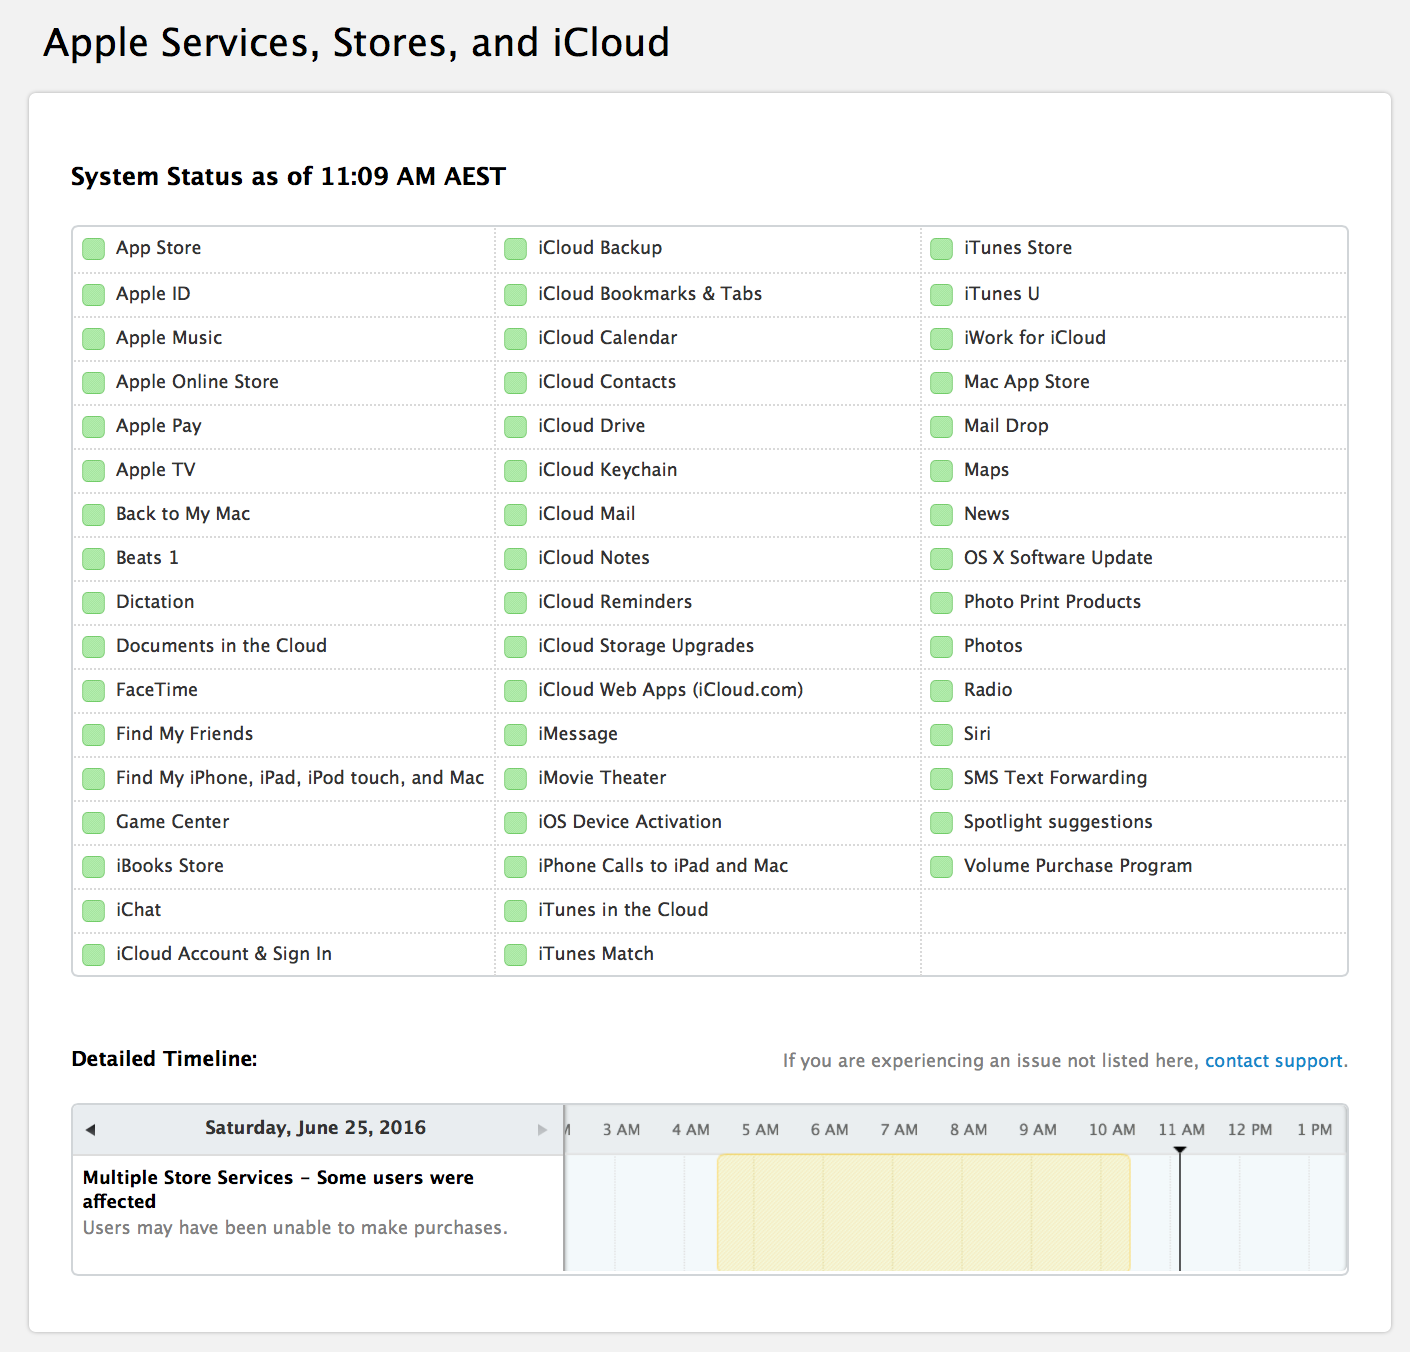Click the iWork for iCloud status indicator
The width and height of the screenshot is (1410, 1352).
click(x=942, y=339)
